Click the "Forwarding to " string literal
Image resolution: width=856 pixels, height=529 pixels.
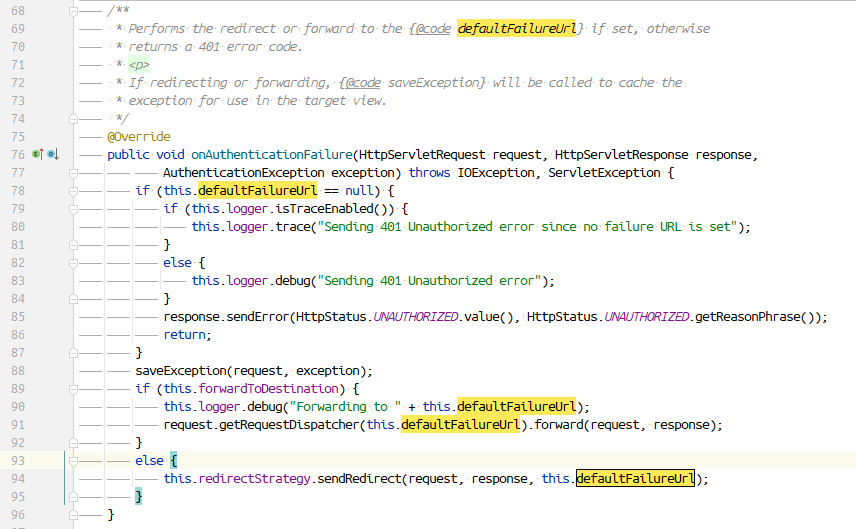pos(346,407)
